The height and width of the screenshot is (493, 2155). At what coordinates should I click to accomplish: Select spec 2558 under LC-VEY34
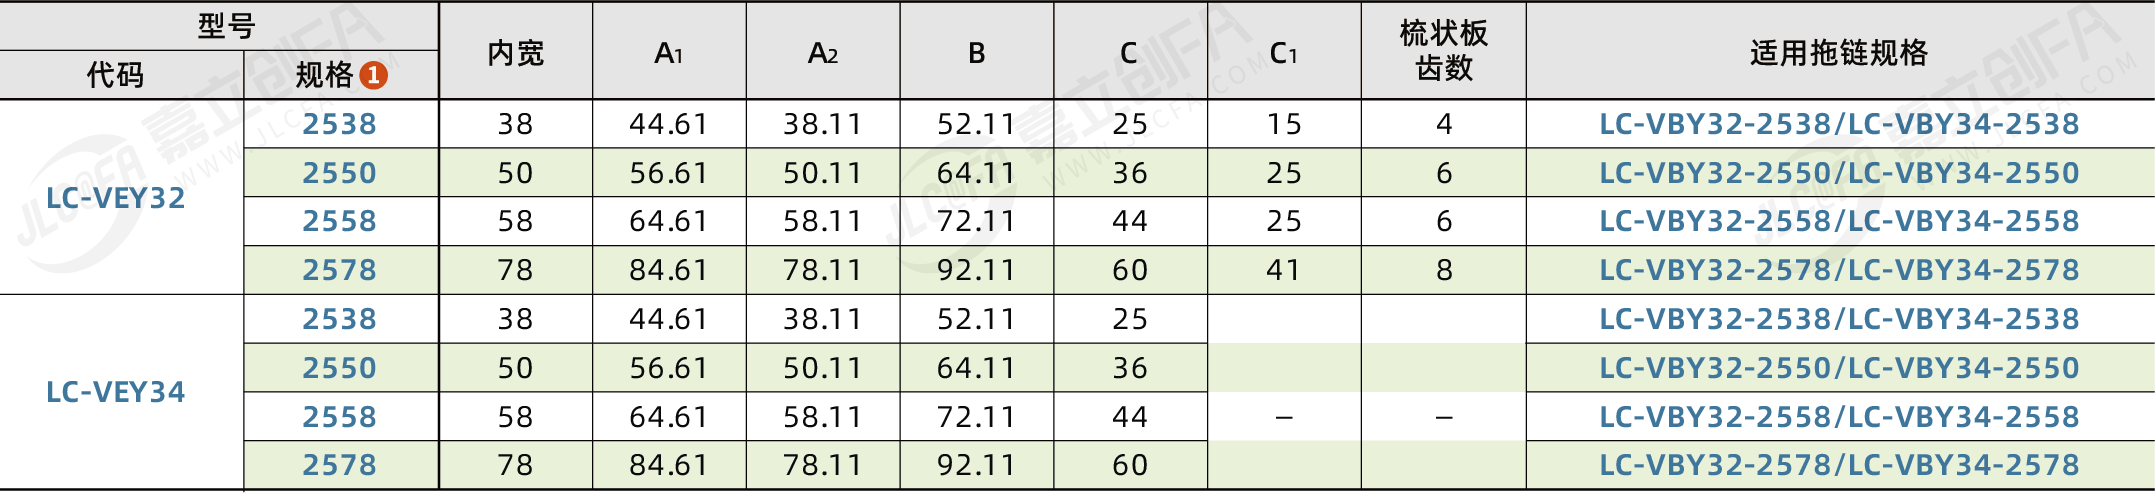(340, 417)
